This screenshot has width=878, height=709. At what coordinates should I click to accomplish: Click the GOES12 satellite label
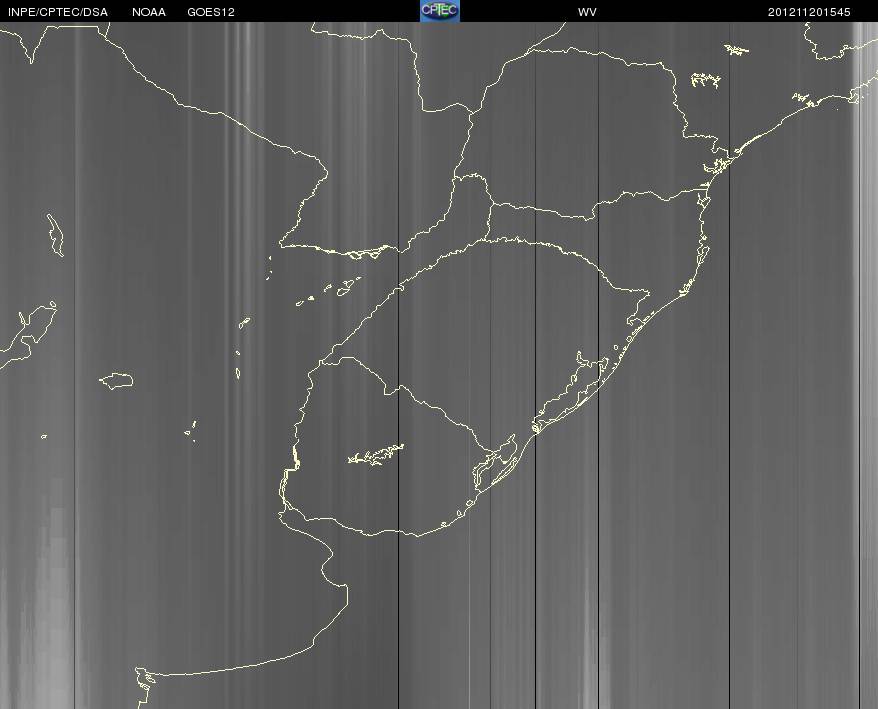pos(211,12)
